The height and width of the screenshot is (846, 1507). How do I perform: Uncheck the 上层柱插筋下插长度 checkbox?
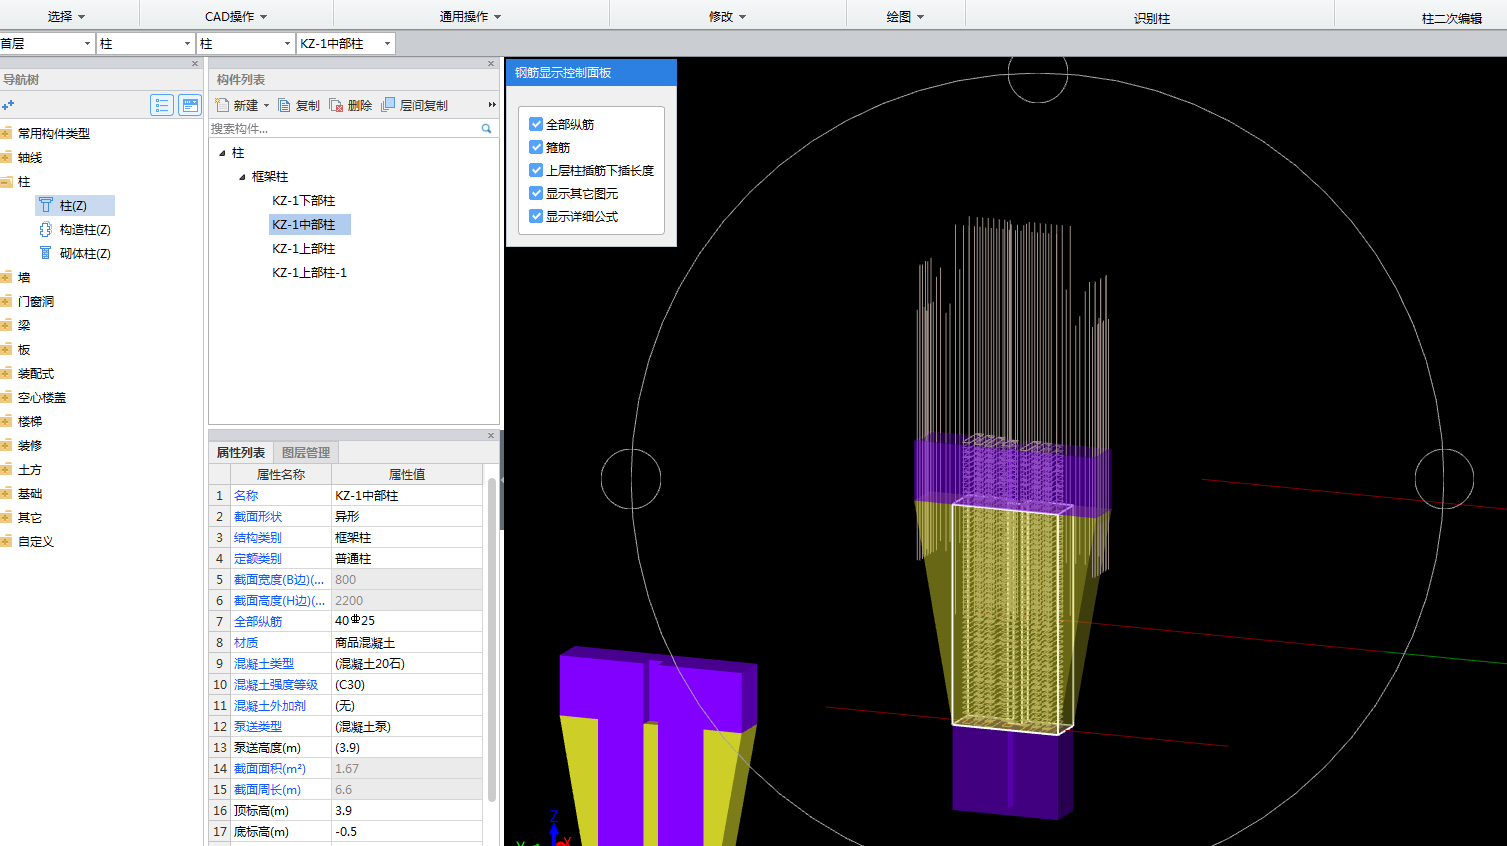click(x=536, y=170)
